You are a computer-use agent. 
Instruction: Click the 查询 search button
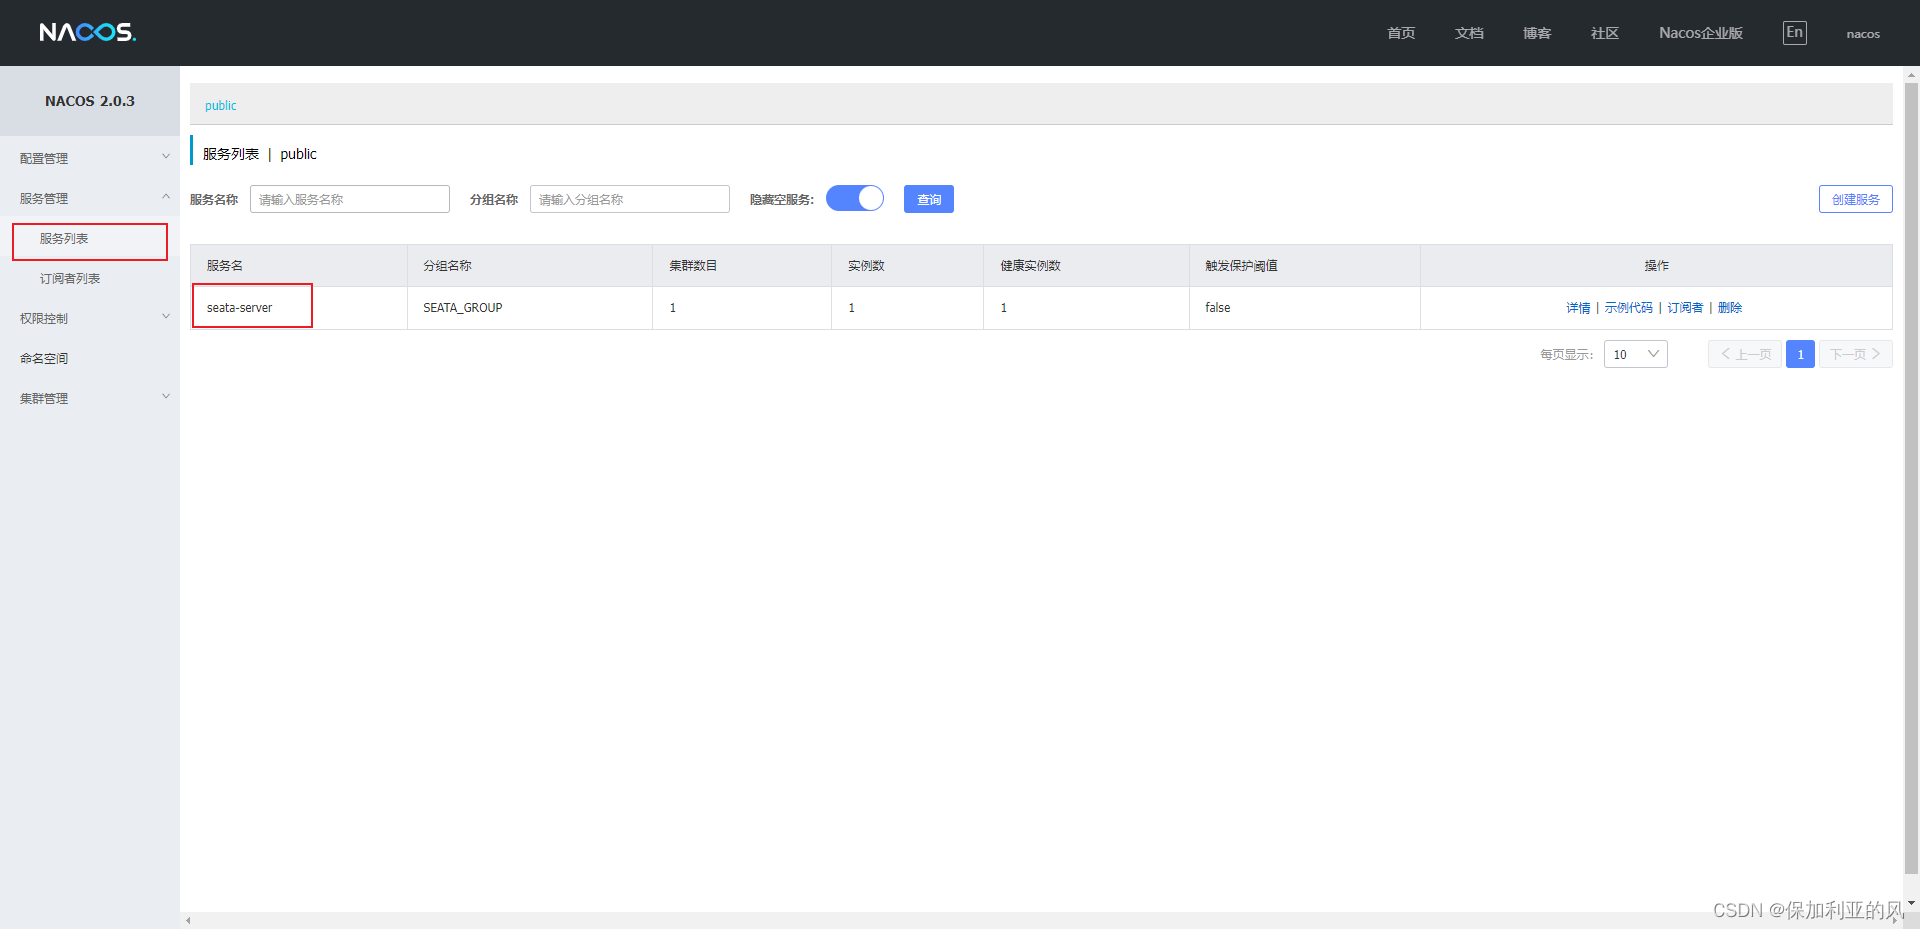[x=929, y=199]
